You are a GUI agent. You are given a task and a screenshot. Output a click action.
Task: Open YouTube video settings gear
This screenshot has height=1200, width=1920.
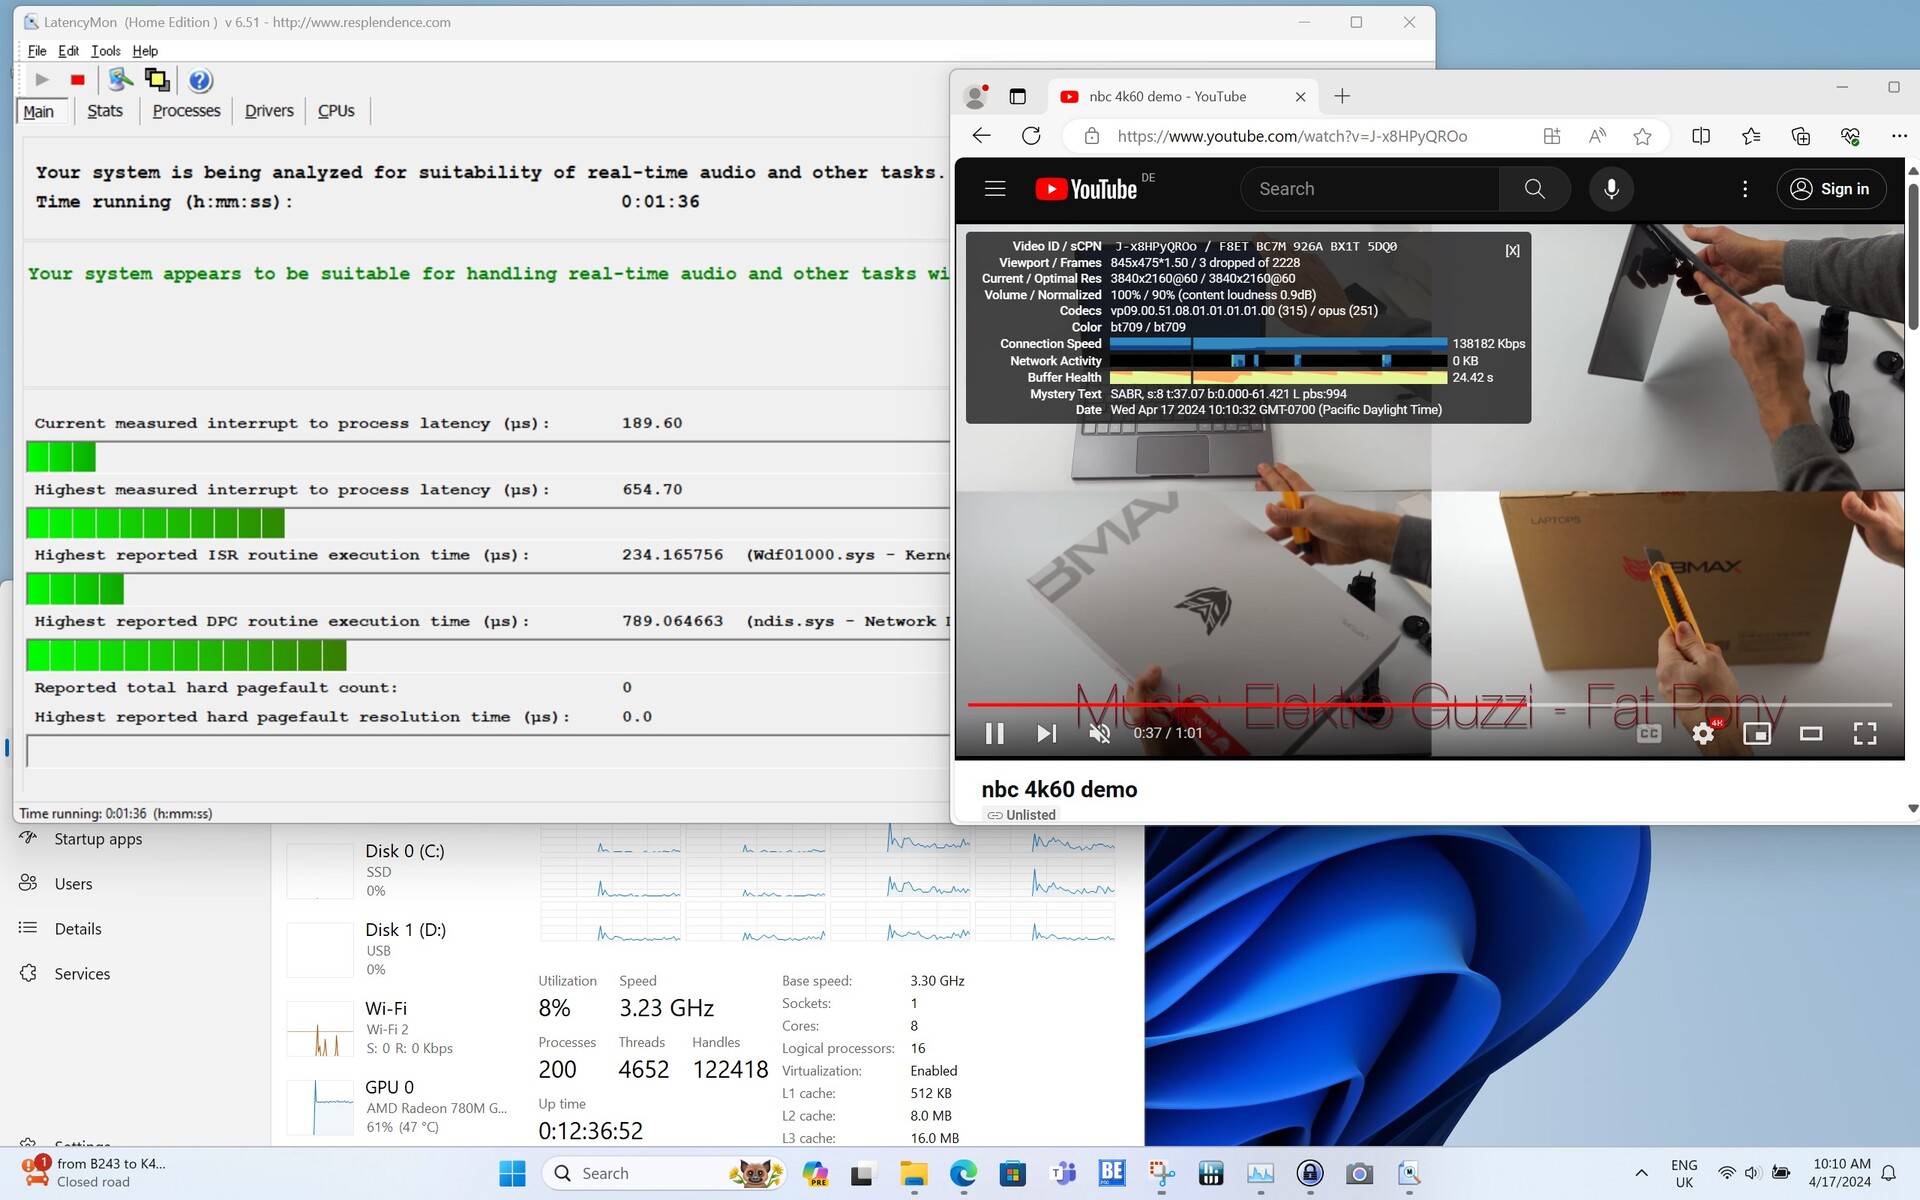point(1703,734)
